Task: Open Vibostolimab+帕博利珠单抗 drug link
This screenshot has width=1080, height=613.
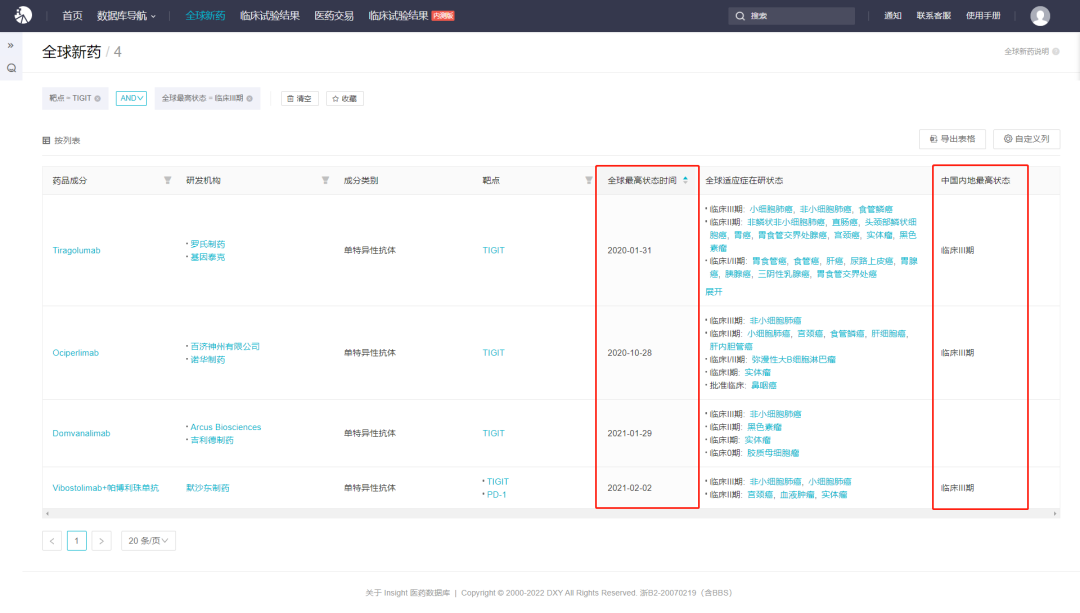Action: coord(105,488)
